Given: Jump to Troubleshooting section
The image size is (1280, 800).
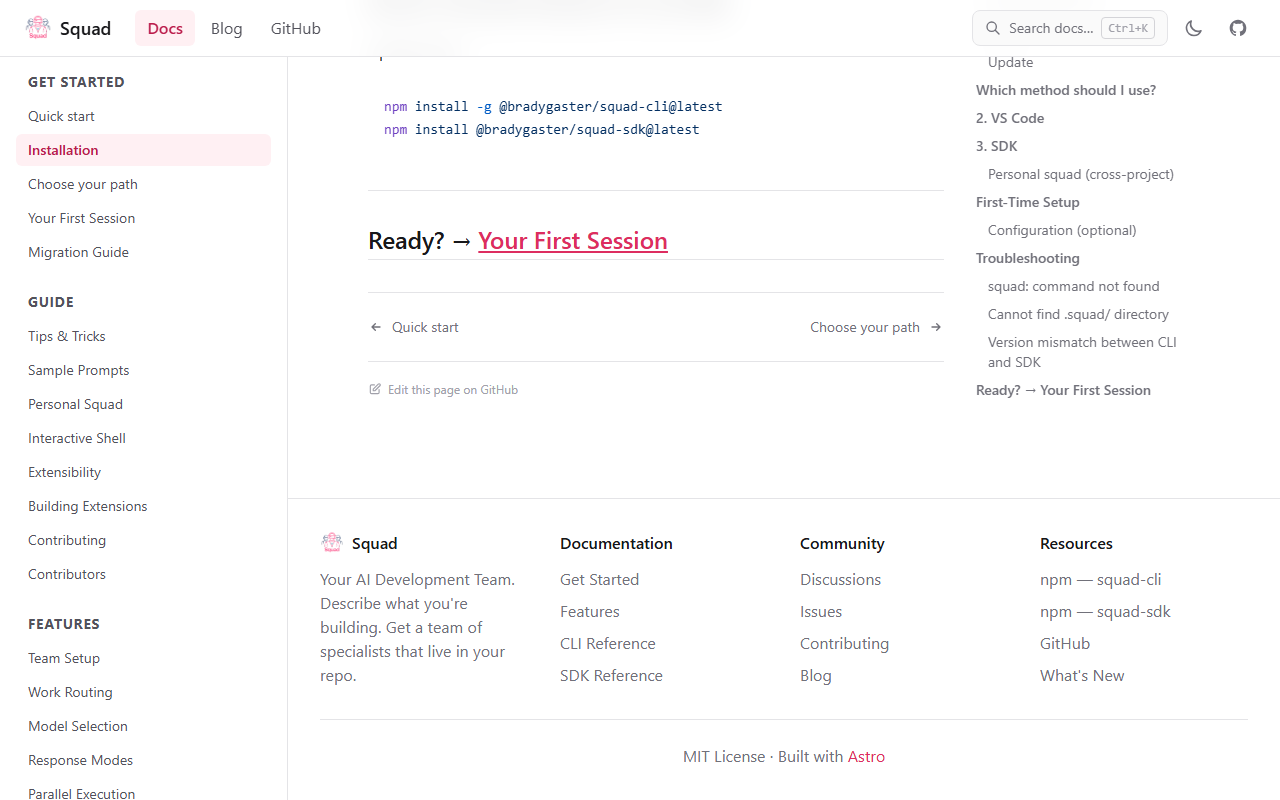Looking at the screenshot, I should click(x=1028, y=258).
